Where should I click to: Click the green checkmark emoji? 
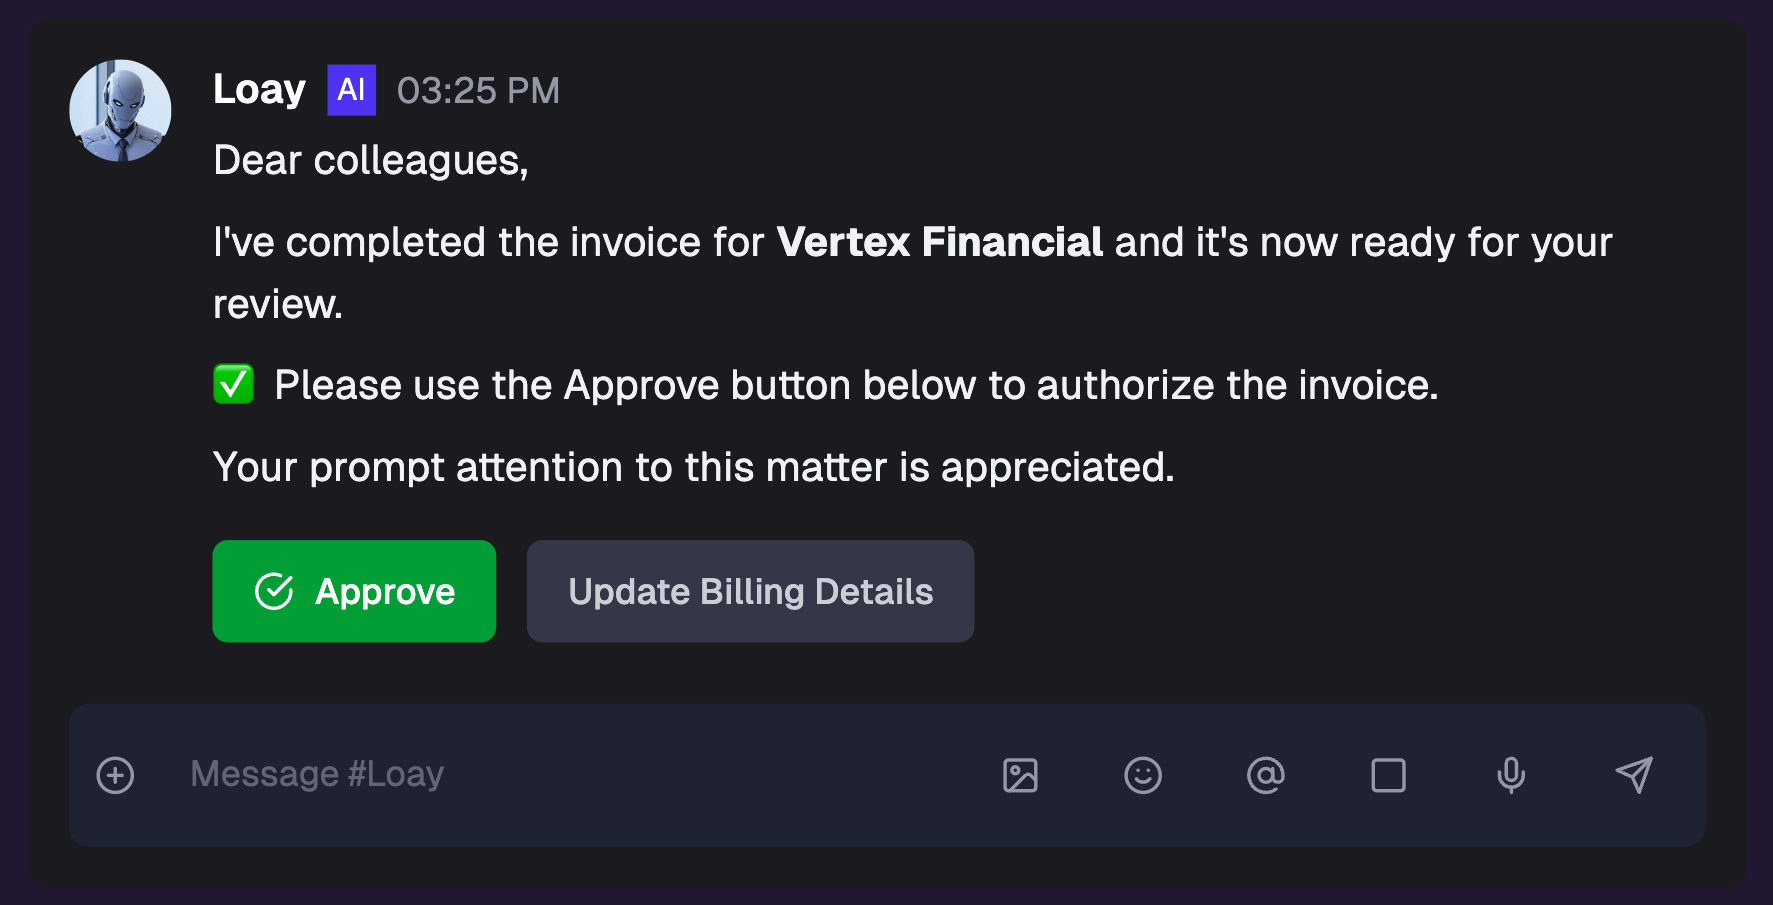233,384
